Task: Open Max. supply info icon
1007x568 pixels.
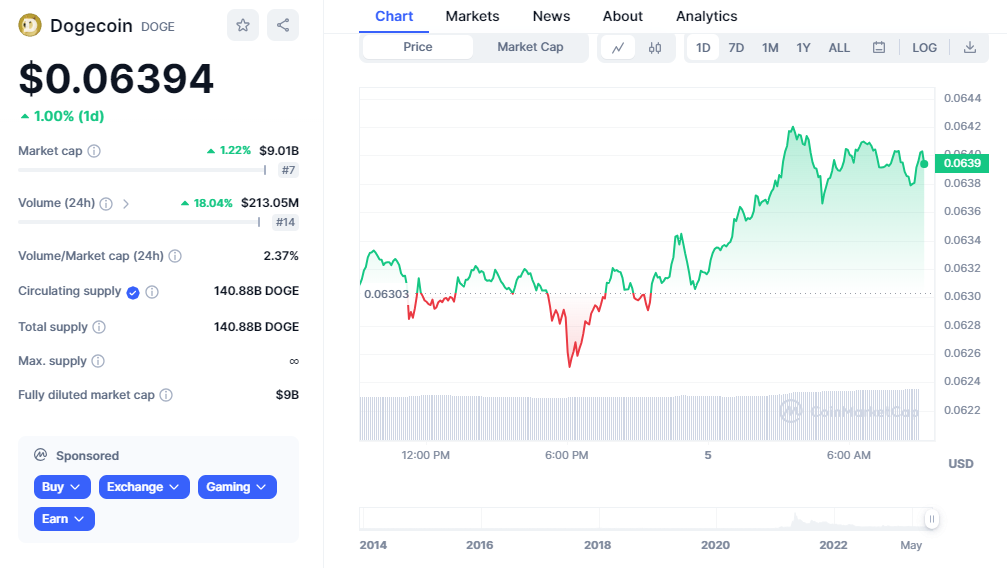Action: click(x=98, y=361)
